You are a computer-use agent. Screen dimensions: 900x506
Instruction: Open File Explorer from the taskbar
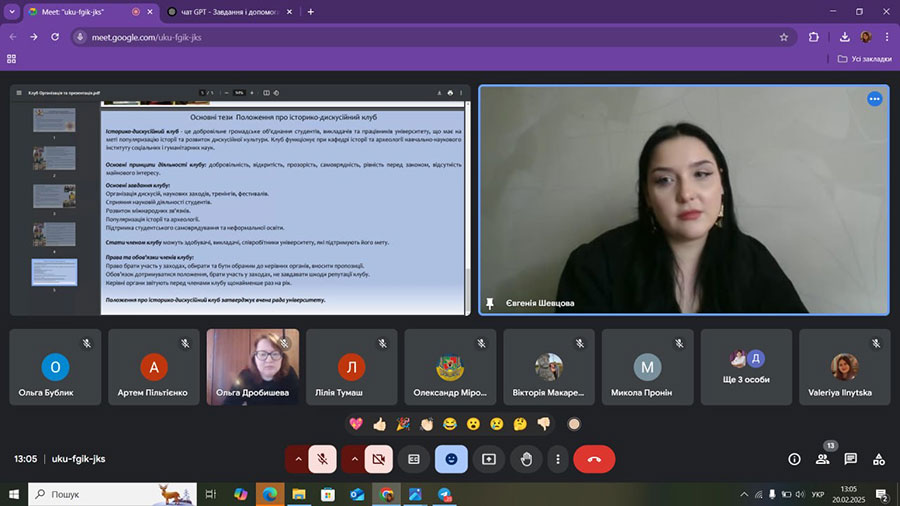[x=298, y=494]
